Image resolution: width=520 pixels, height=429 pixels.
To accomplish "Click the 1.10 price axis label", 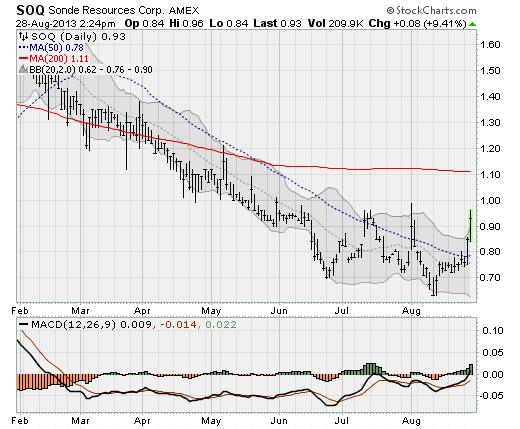I will [x=490, y=174].
